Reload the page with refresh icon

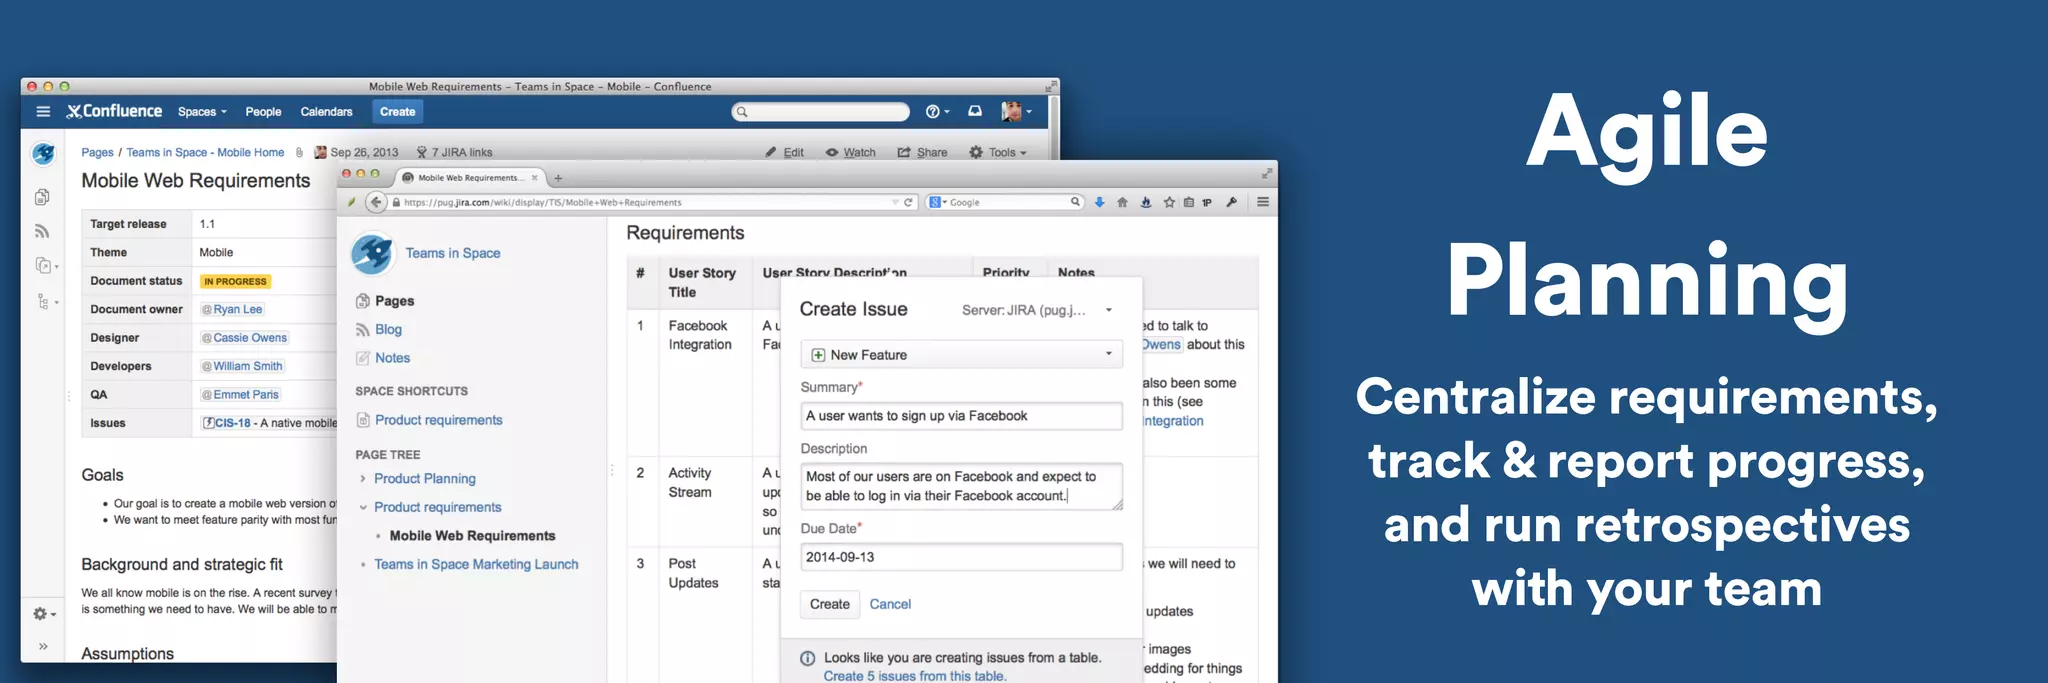coord(909,202)
